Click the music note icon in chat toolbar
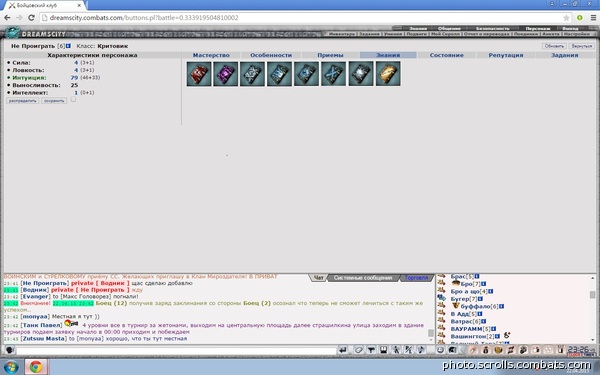The height and width of the screenshot is (375, 600). [x=421, y=349]
